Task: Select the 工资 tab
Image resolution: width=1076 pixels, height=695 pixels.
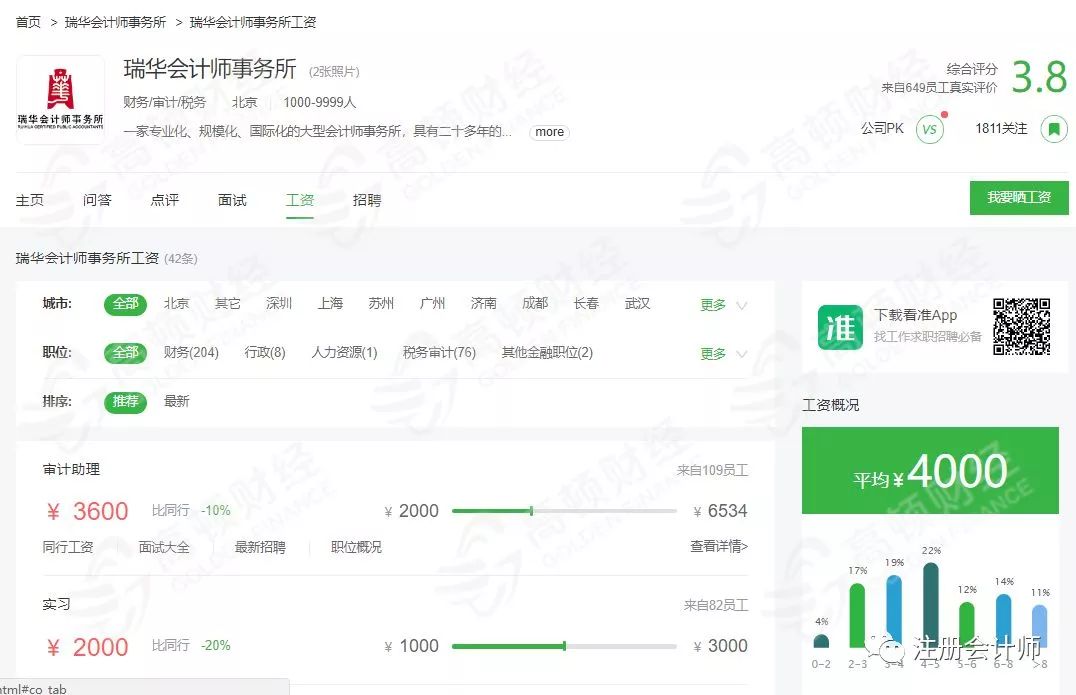Action: tap(299, 200)
